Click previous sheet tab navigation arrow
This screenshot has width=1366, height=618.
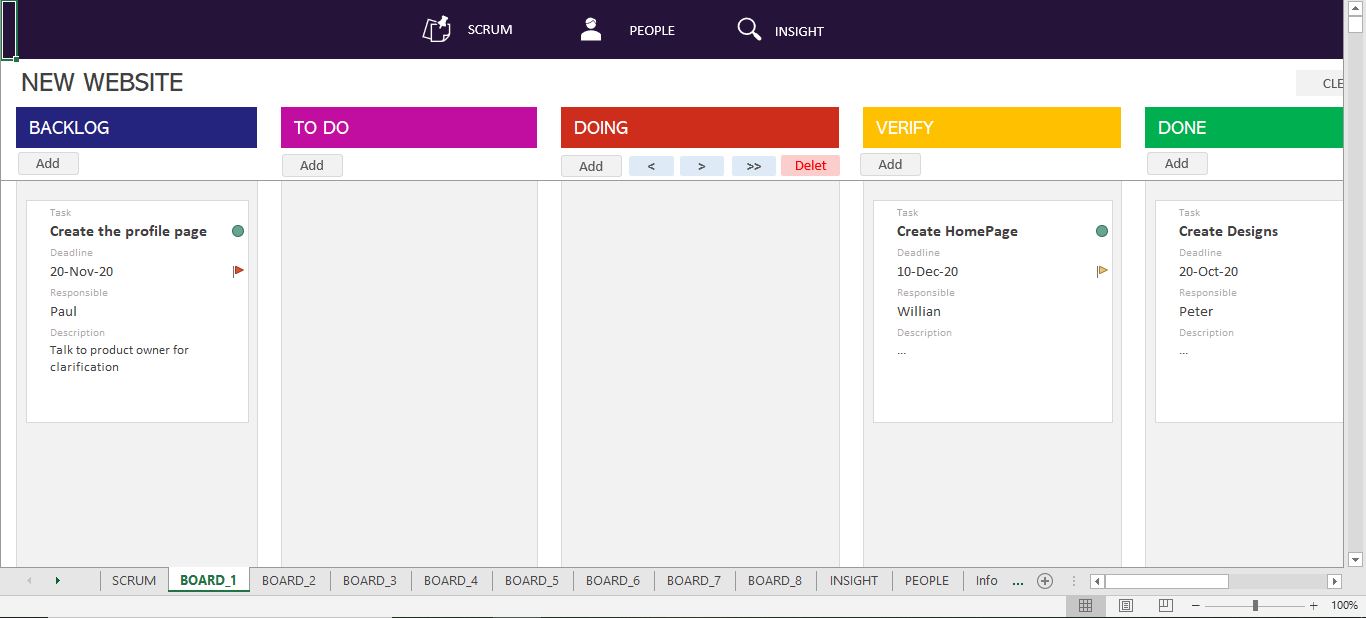click(28, 581)
